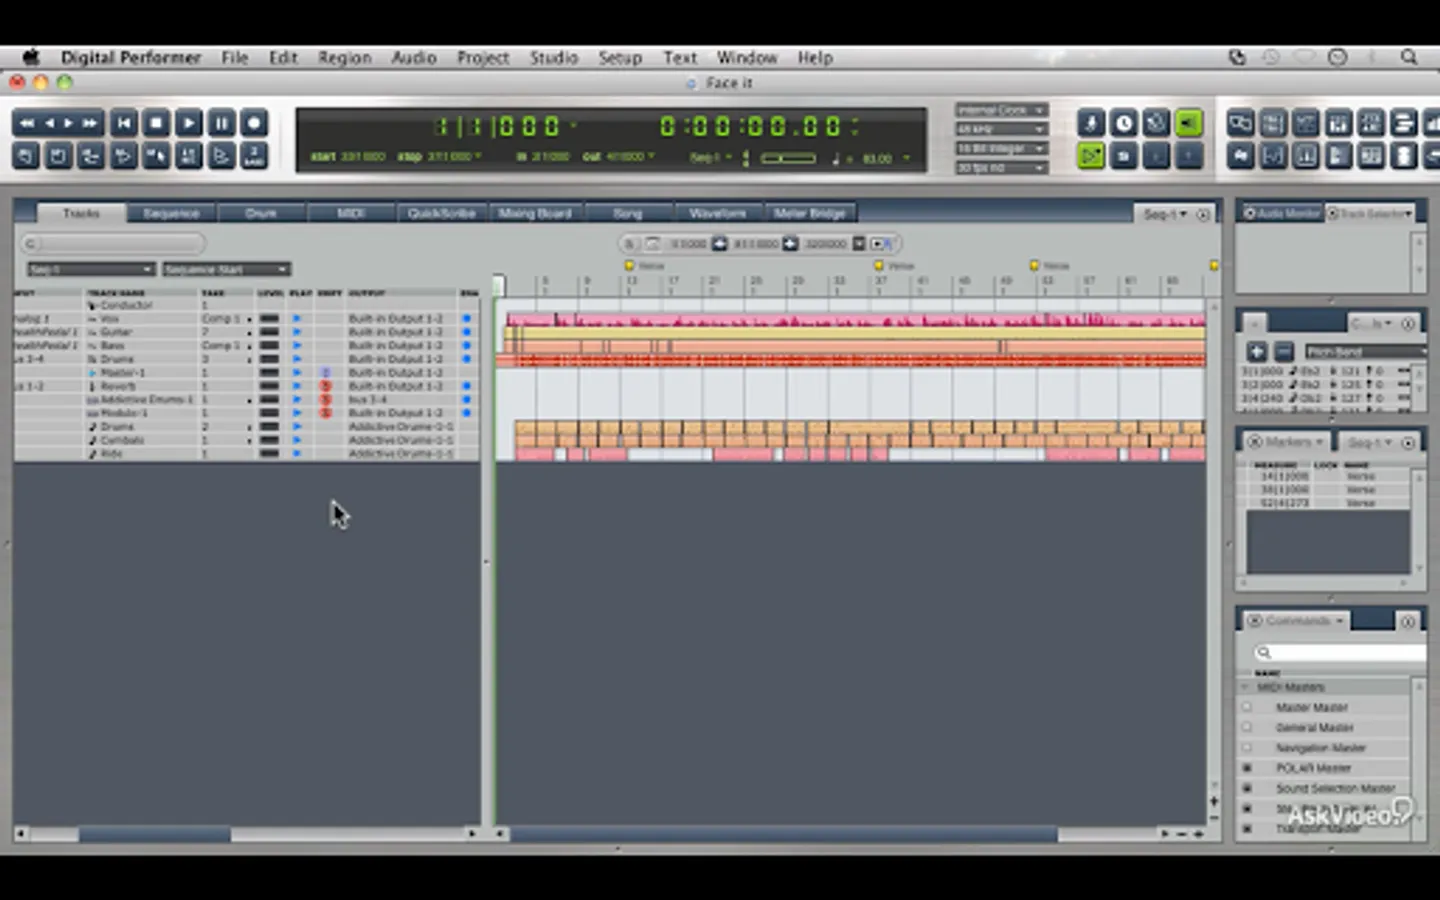Click the tracks list search field

click(x=113, y=243)
